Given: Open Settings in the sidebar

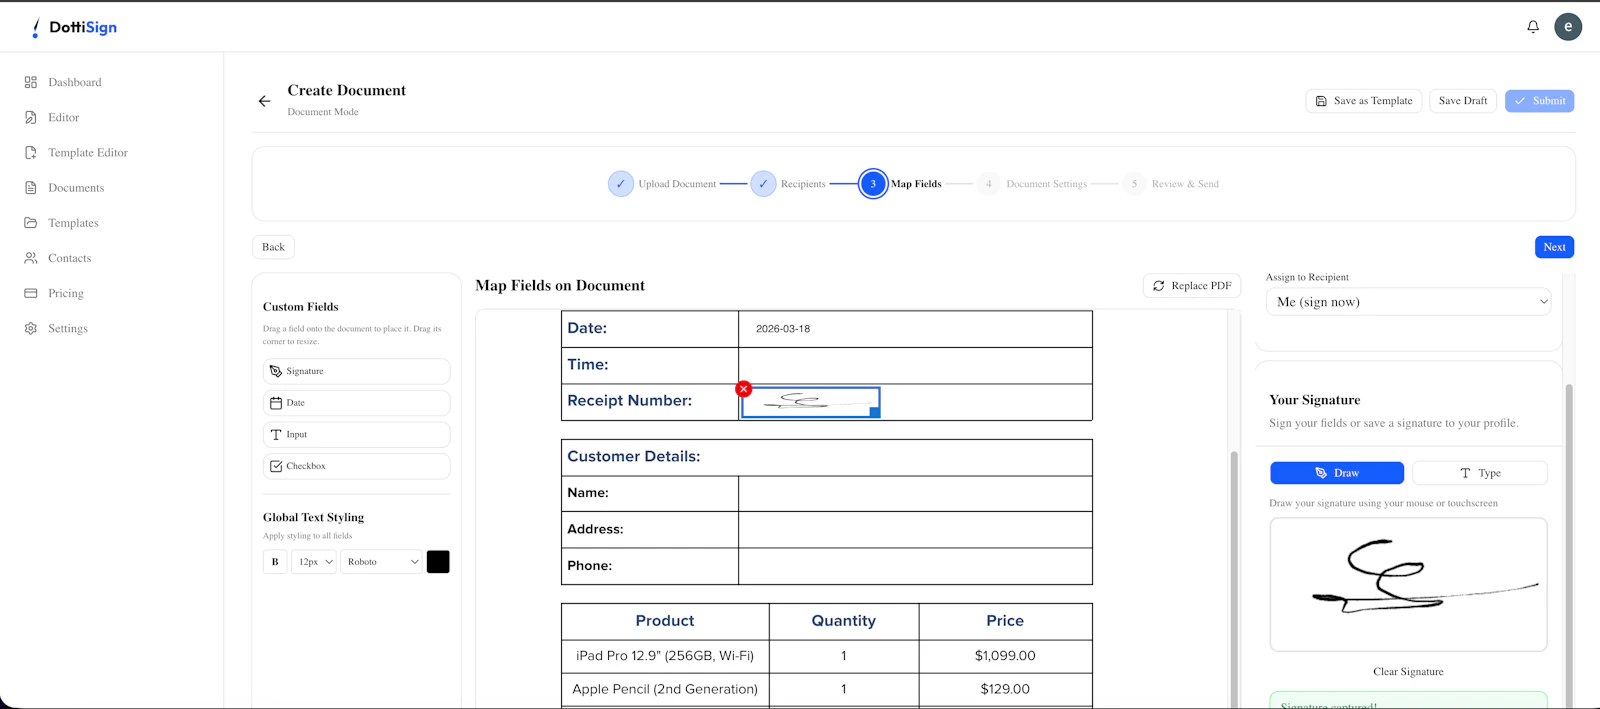Looking at the screenshot, I should [67, 328].
